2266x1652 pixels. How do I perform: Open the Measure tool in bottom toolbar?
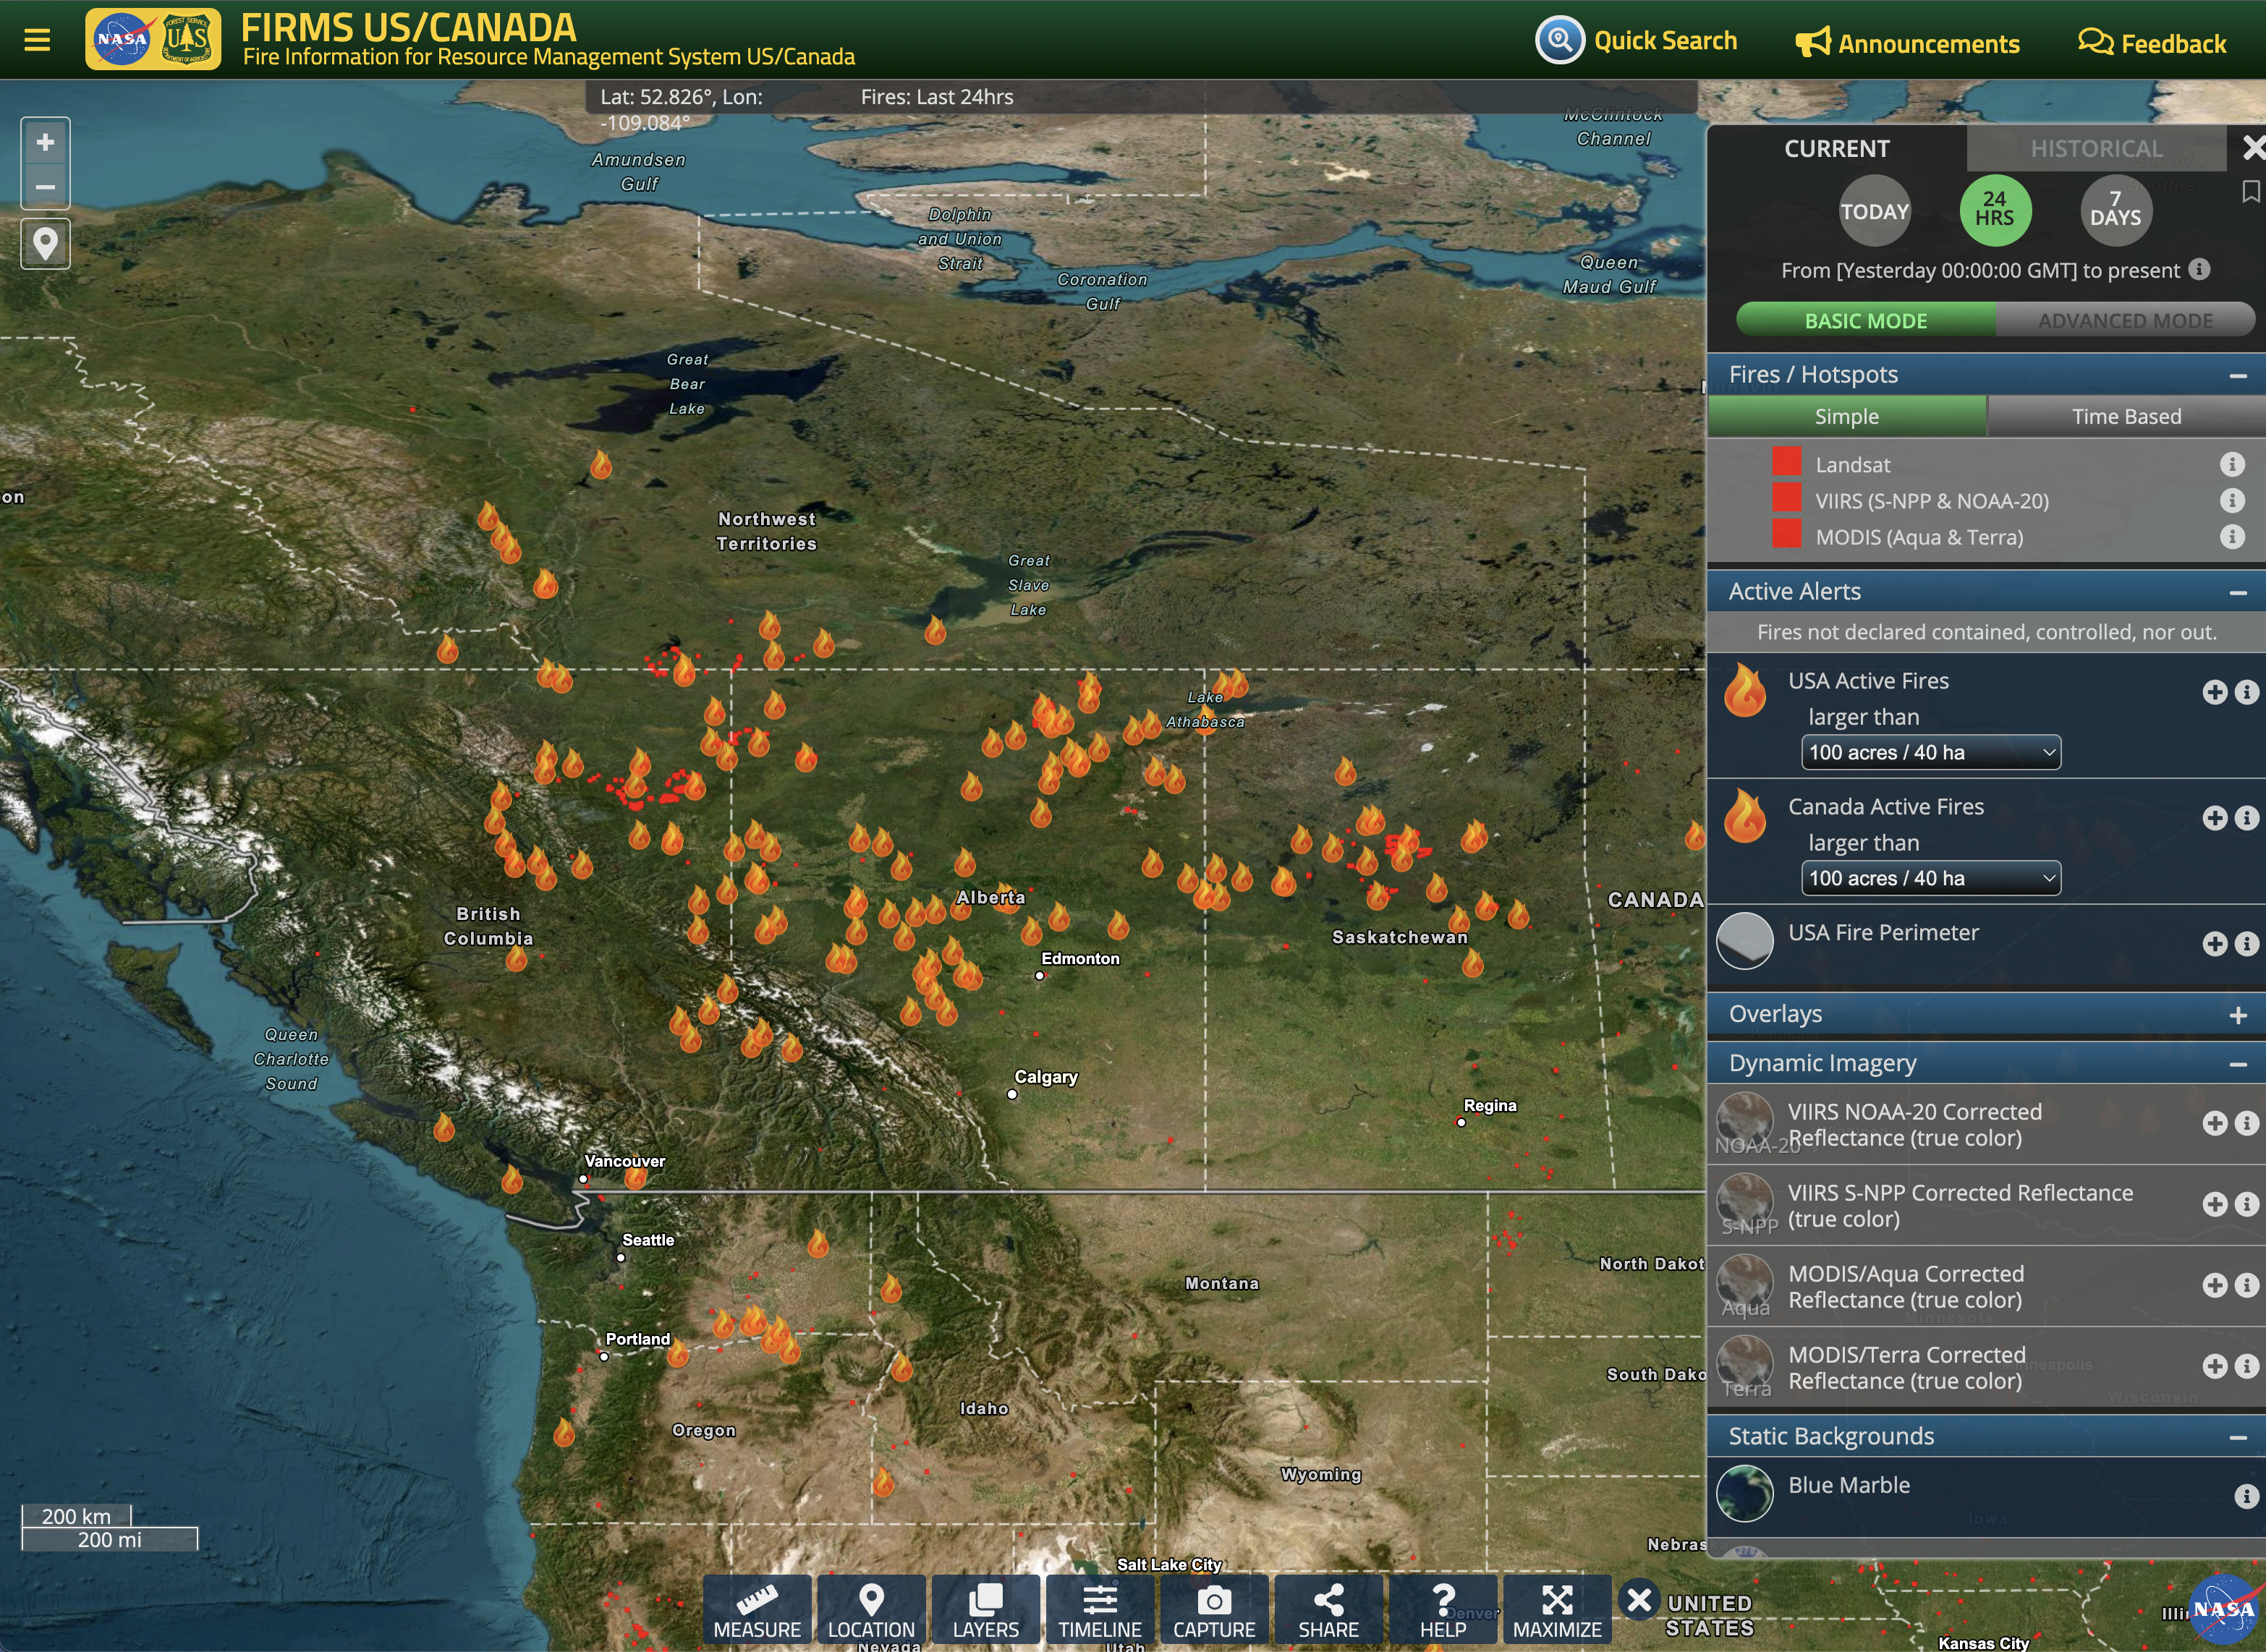(757, 1610)
